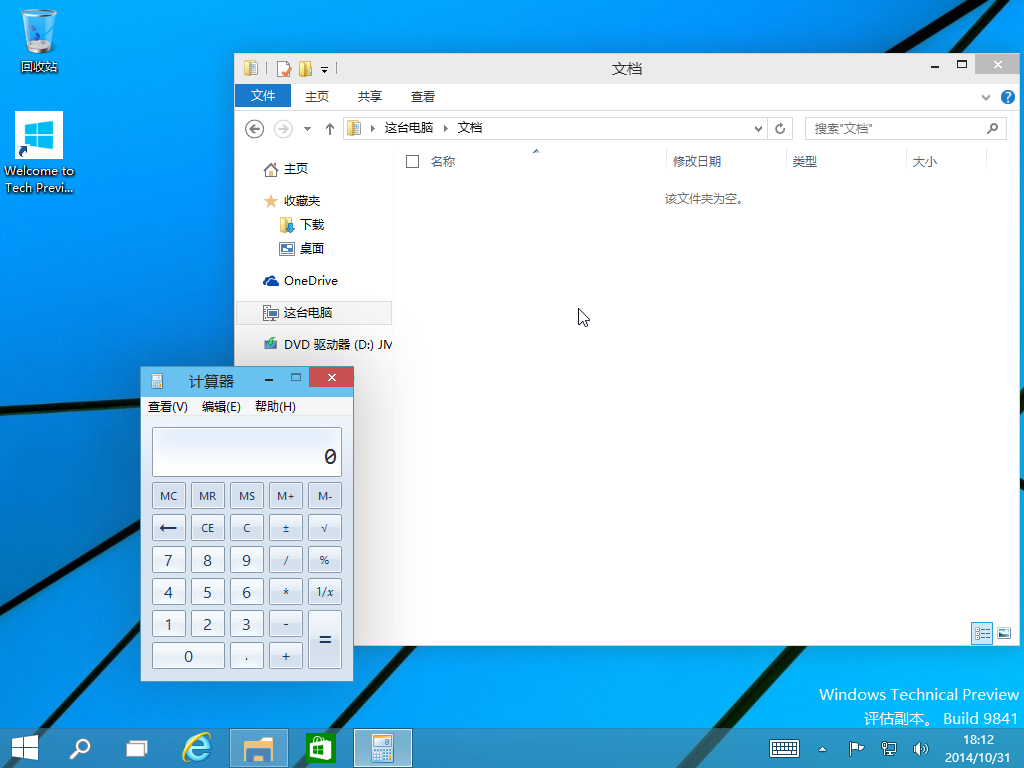
Task: Refresh the 文档 folder view
Action: tap(780, 129)
